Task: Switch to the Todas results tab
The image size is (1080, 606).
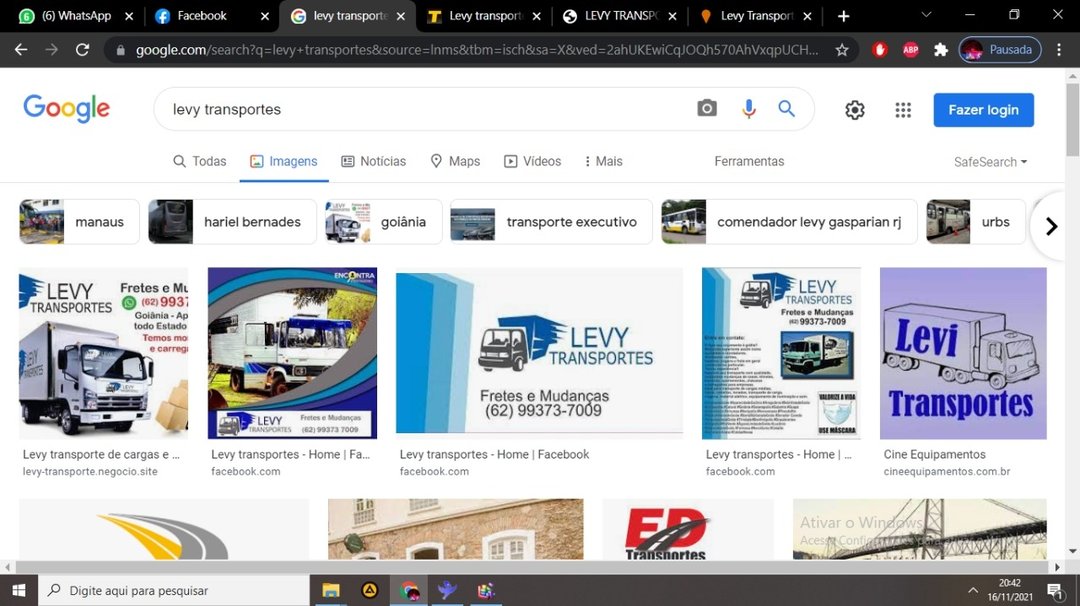Action: (200, 161)
